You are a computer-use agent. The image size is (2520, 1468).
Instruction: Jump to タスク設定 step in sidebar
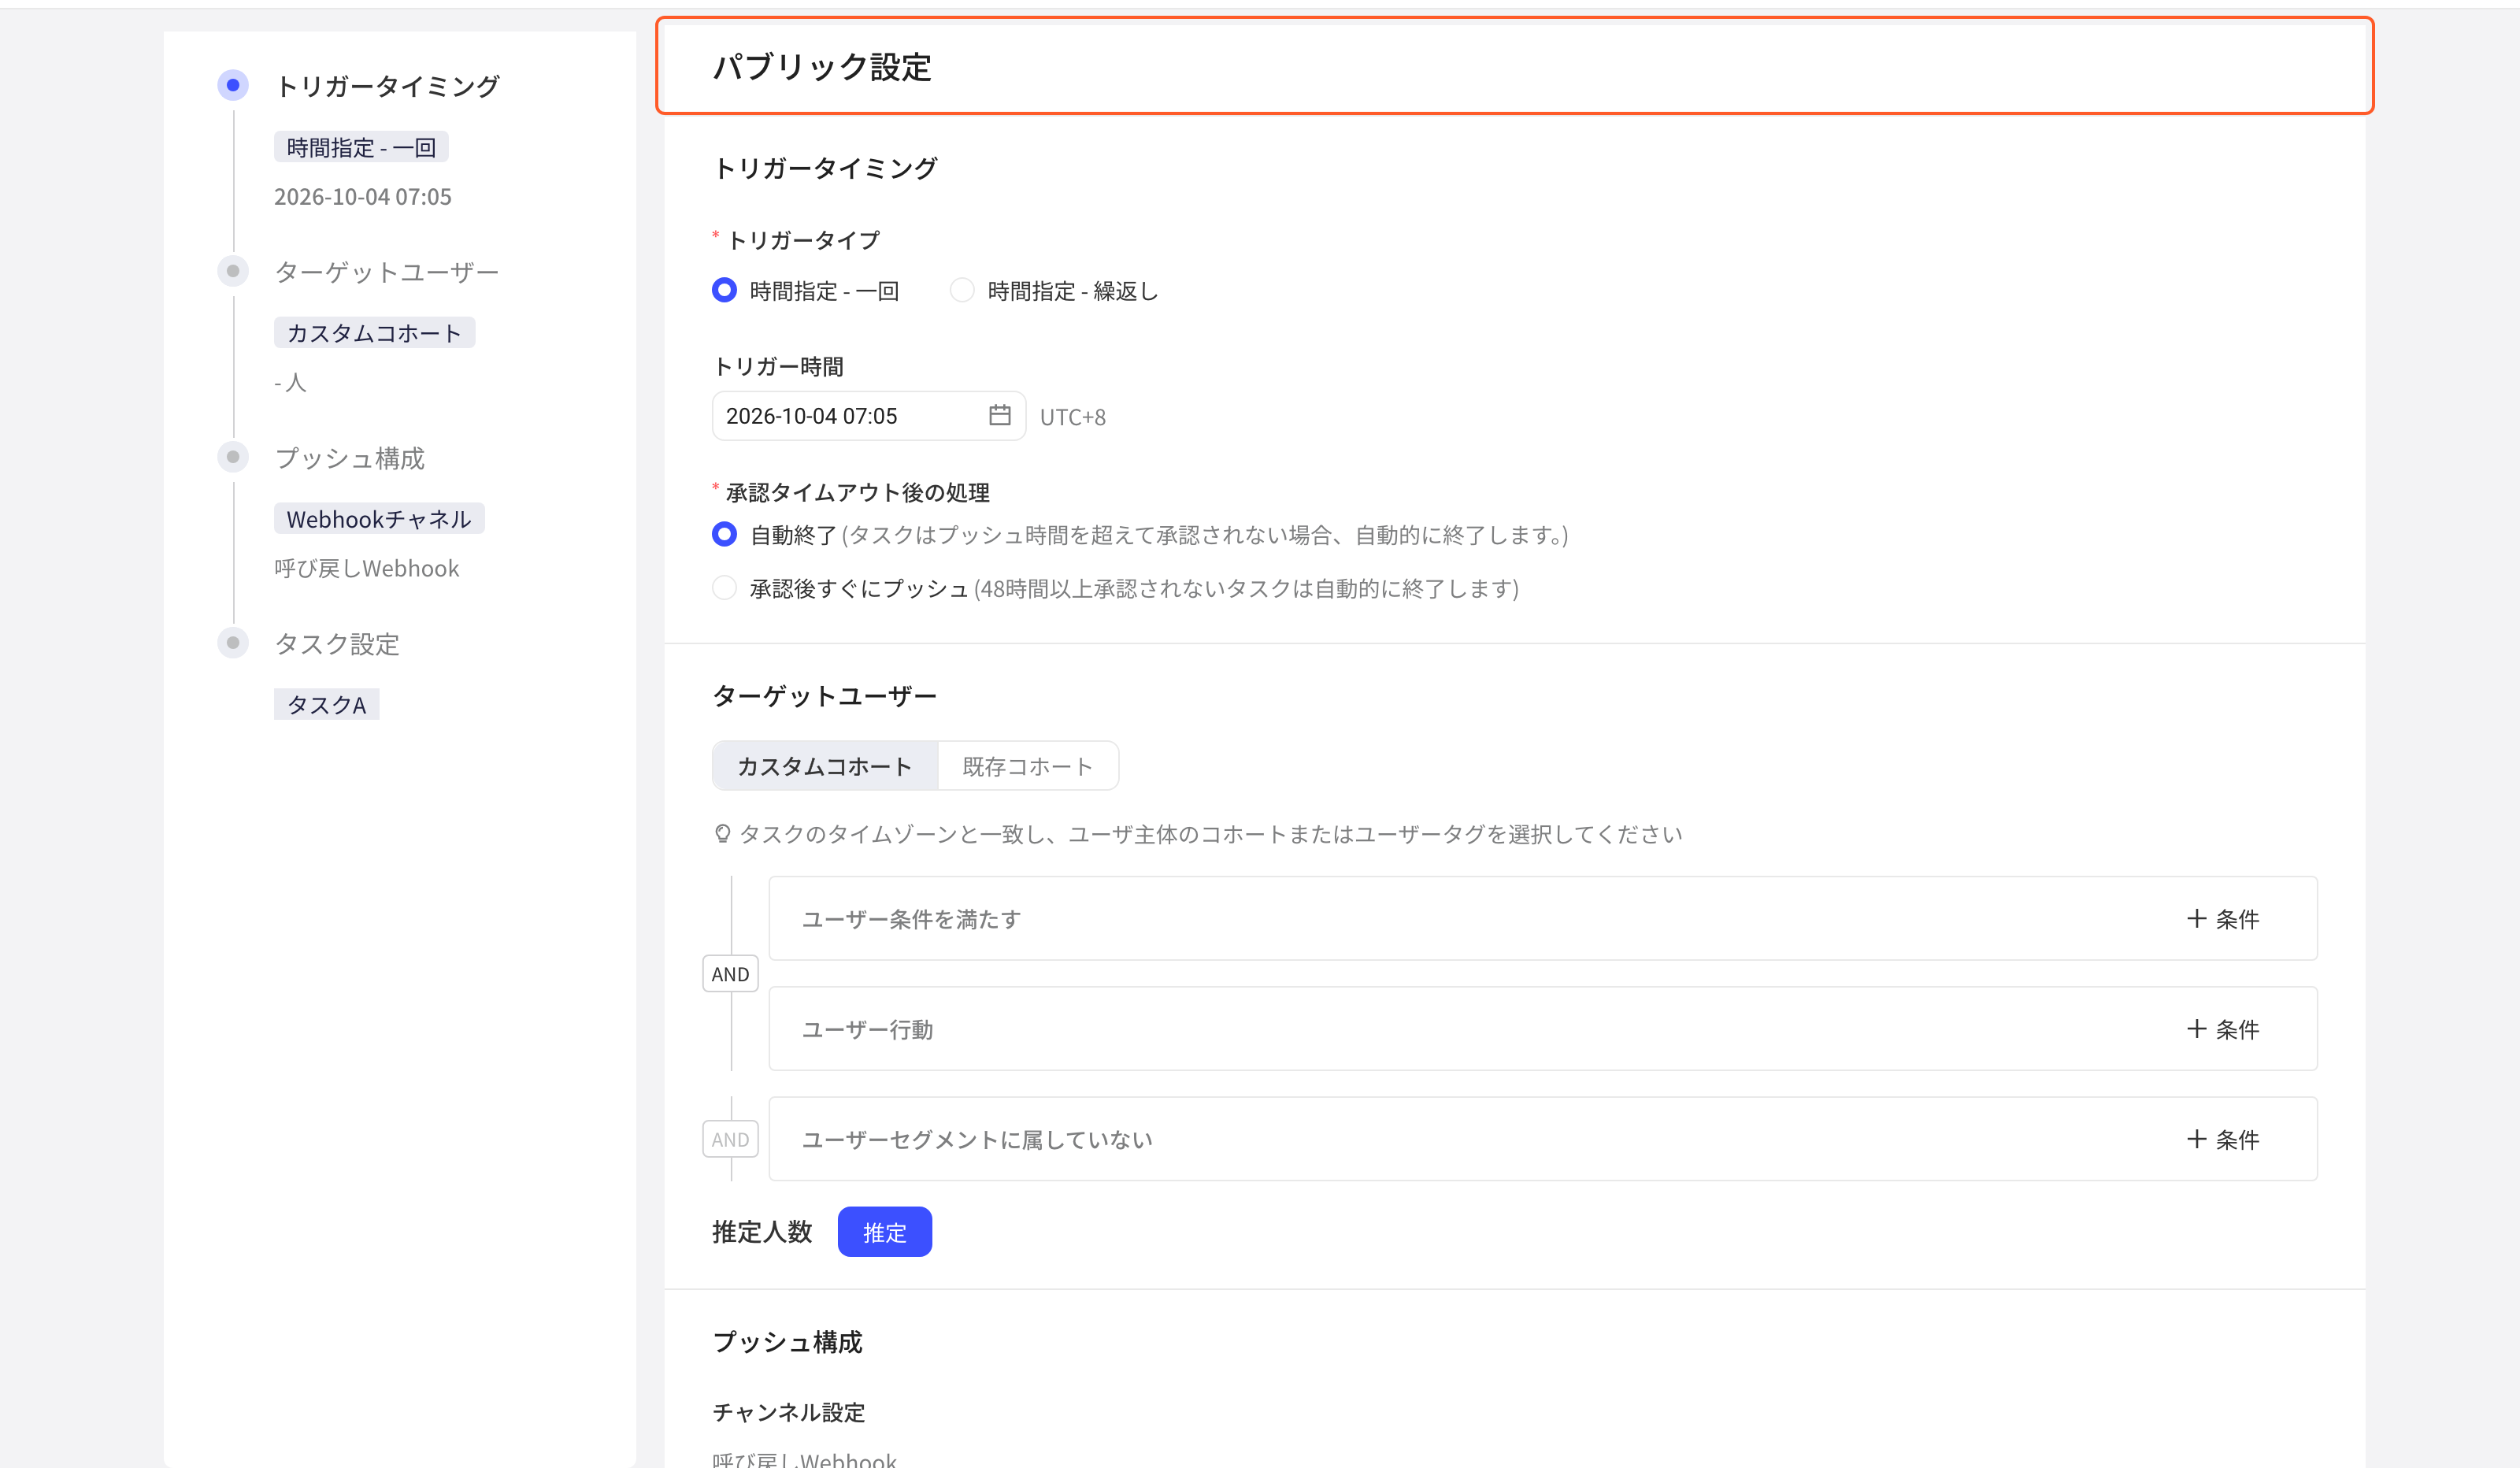(x=337, y=644)
